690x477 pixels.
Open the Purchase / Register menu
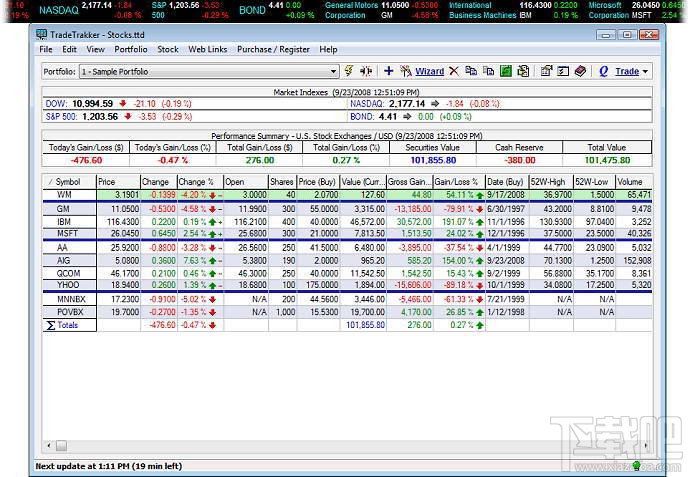[273, 49]
